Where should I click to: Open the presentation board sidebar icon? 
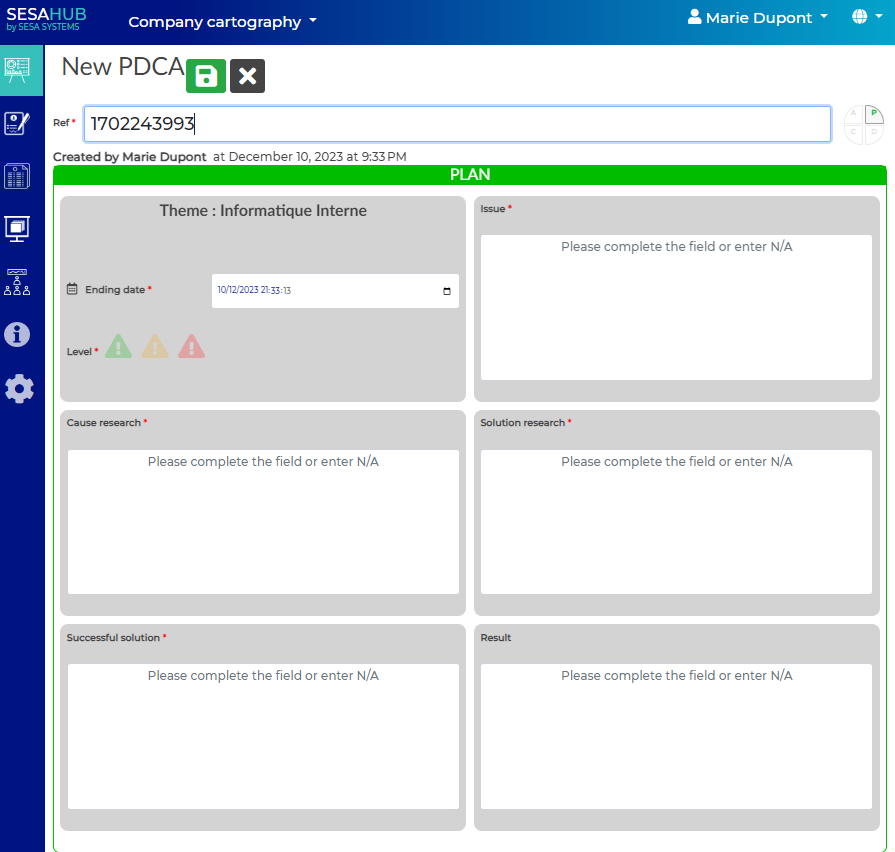(x=18, y=70)
